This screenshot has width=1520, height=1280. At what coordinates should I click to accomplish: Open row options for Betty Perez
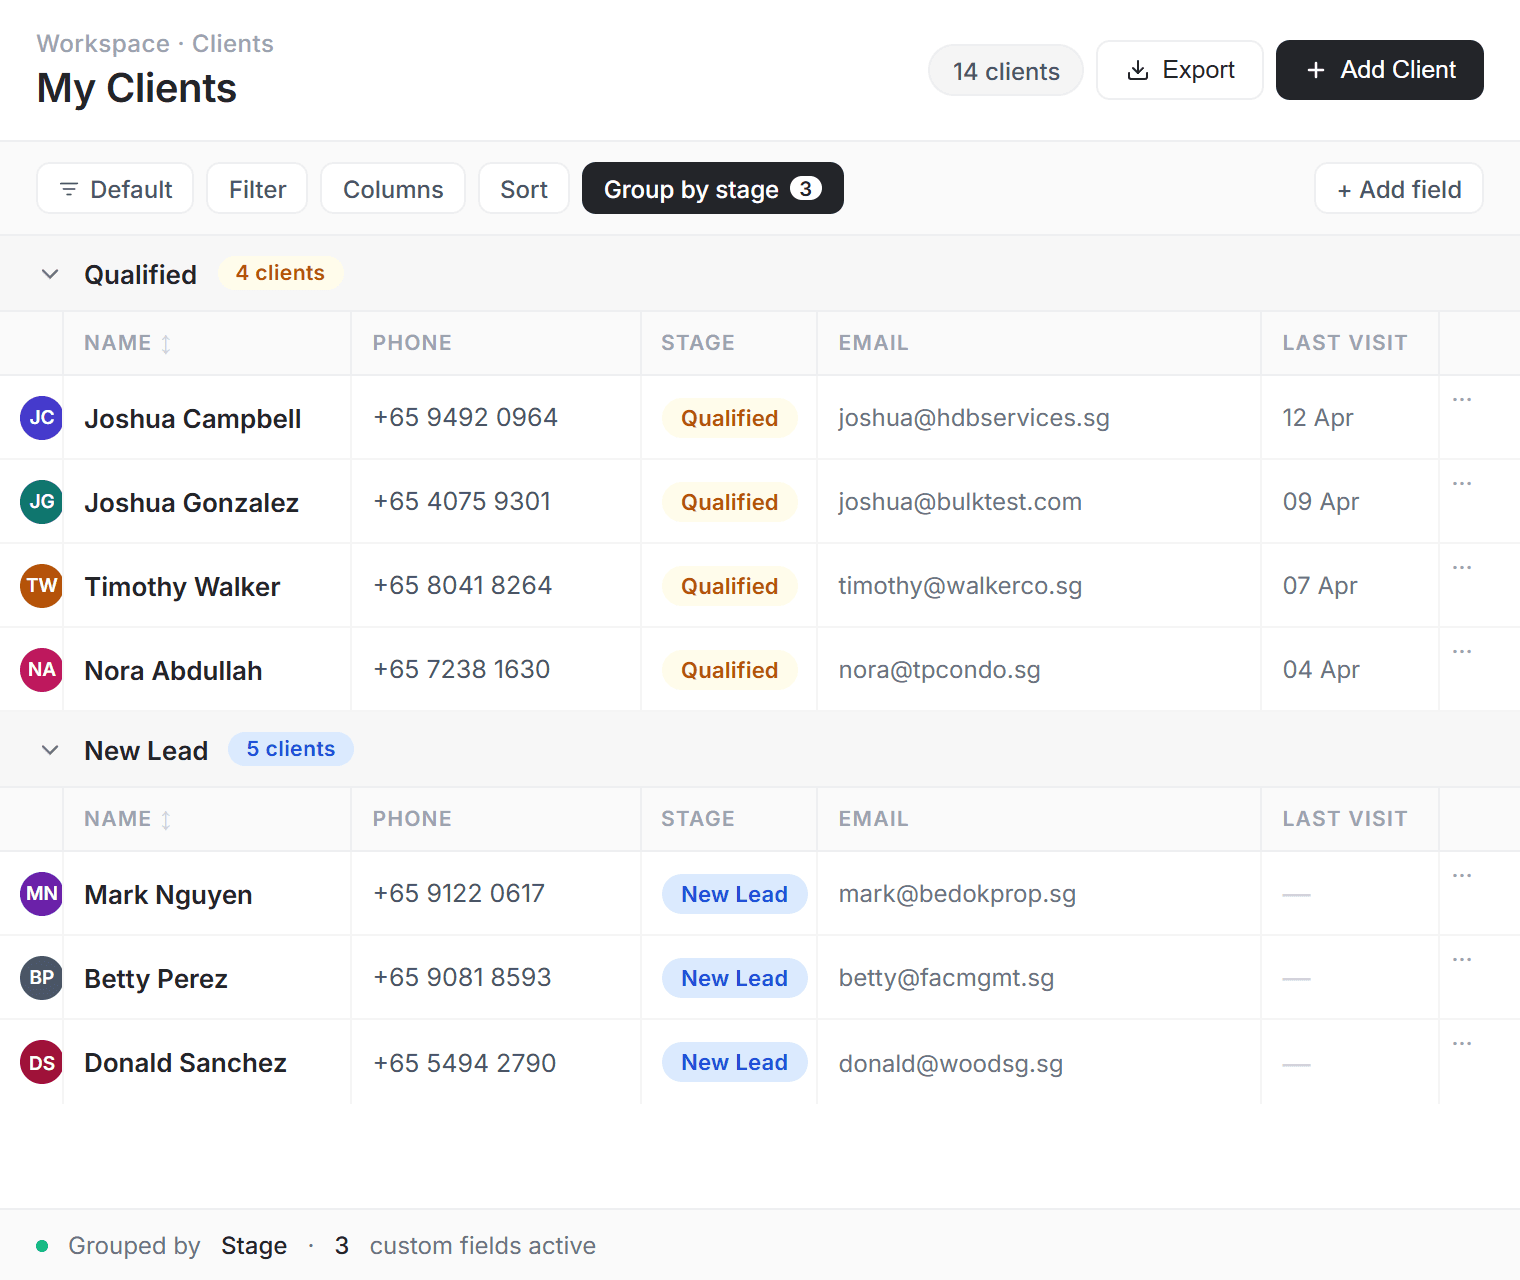click(1462, 959)
